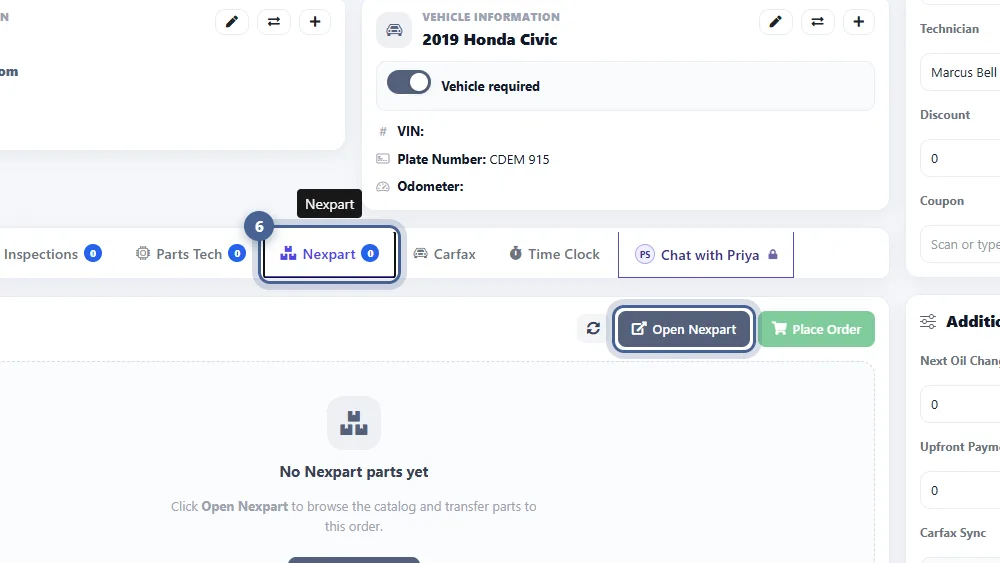Click the pencil icon in the customer card
This screenshot has width=1000, height=563.
[x=232, y=22]
